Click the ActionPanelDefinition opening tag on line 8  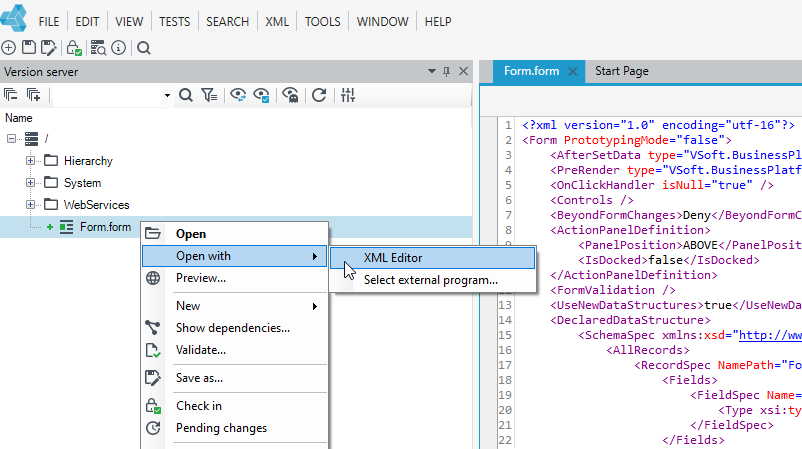[630, 230]
